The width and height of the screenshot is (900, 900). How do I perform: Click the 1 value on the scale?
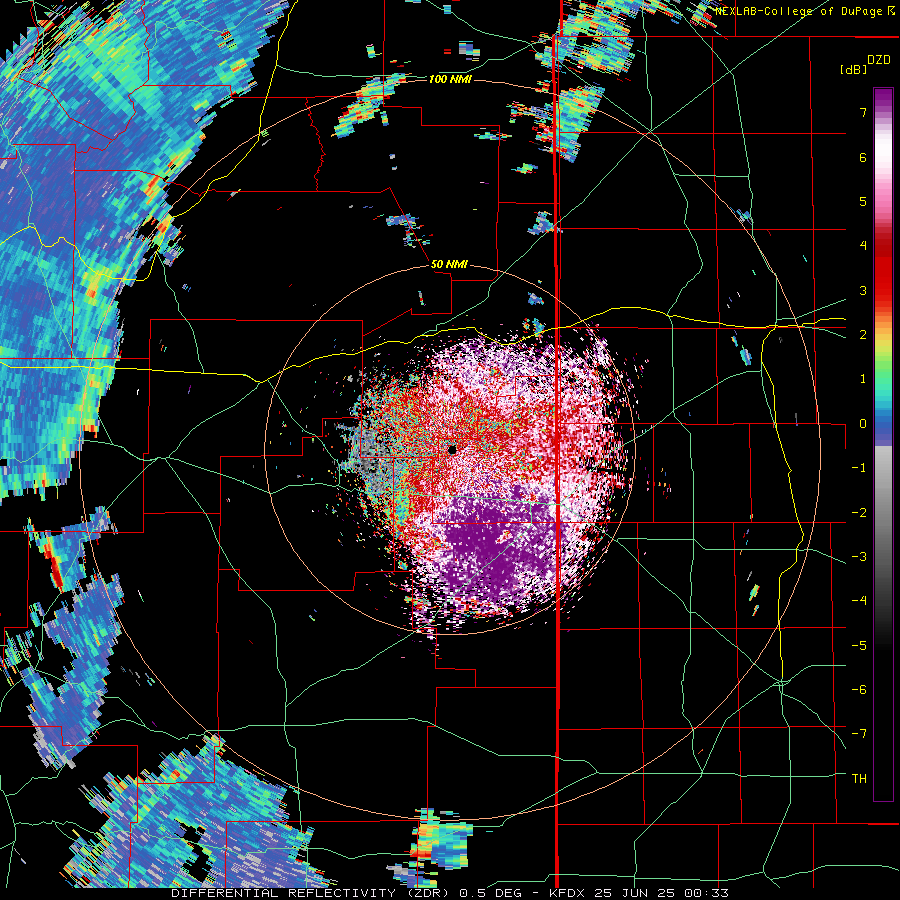tap(863, 379)
